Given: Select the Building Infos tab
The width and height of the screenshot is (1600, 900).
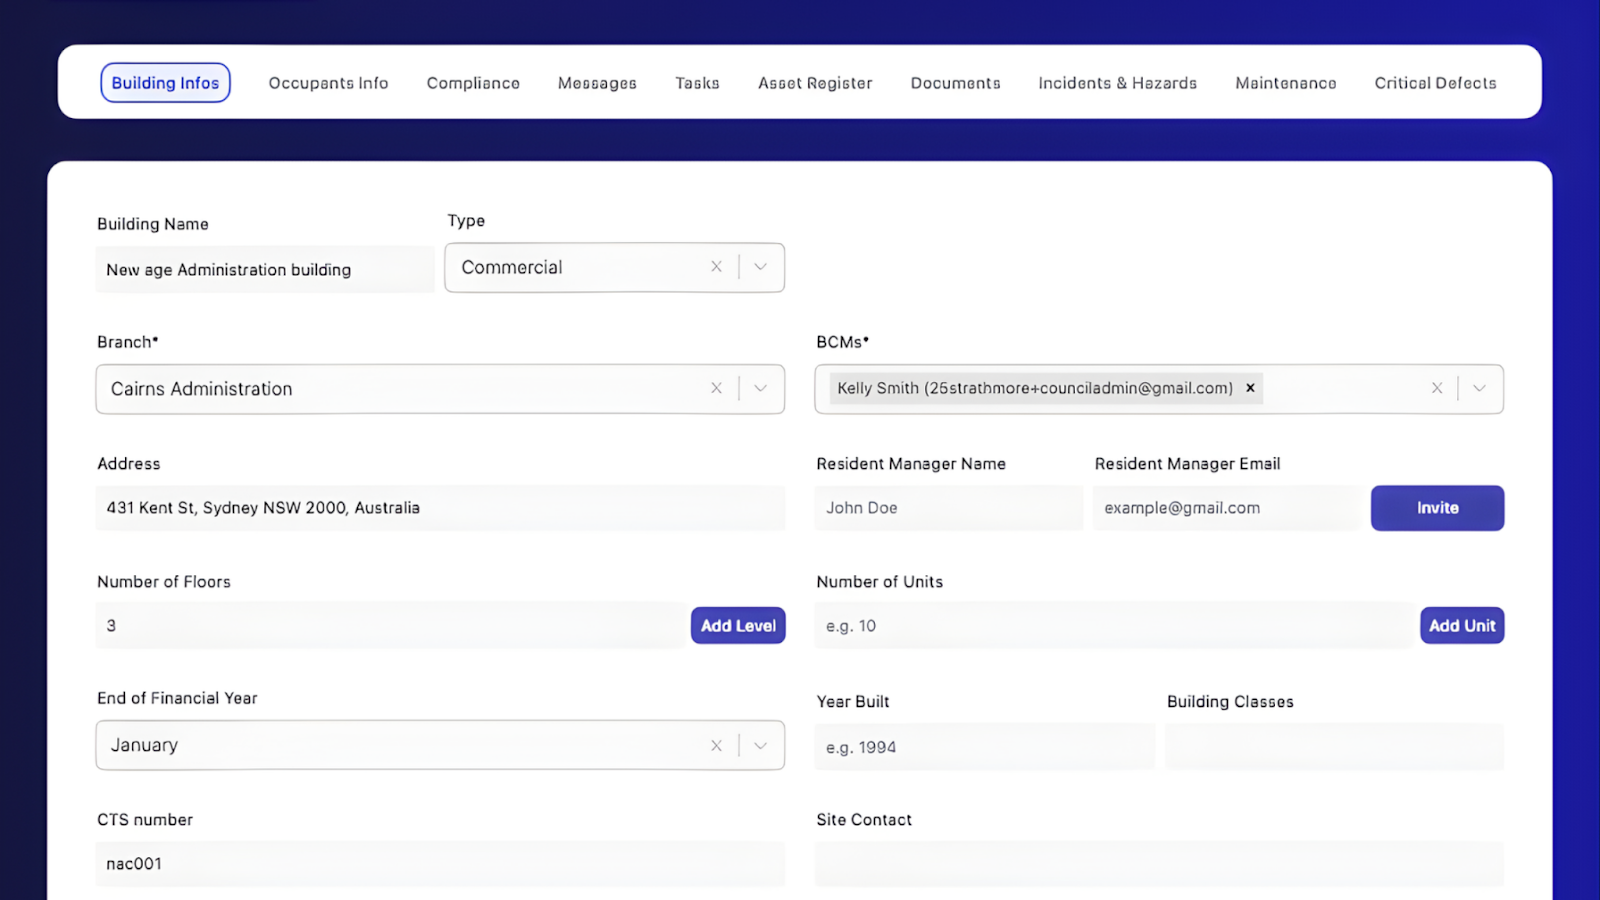Looking at the screenshot, I should (165, 83).
